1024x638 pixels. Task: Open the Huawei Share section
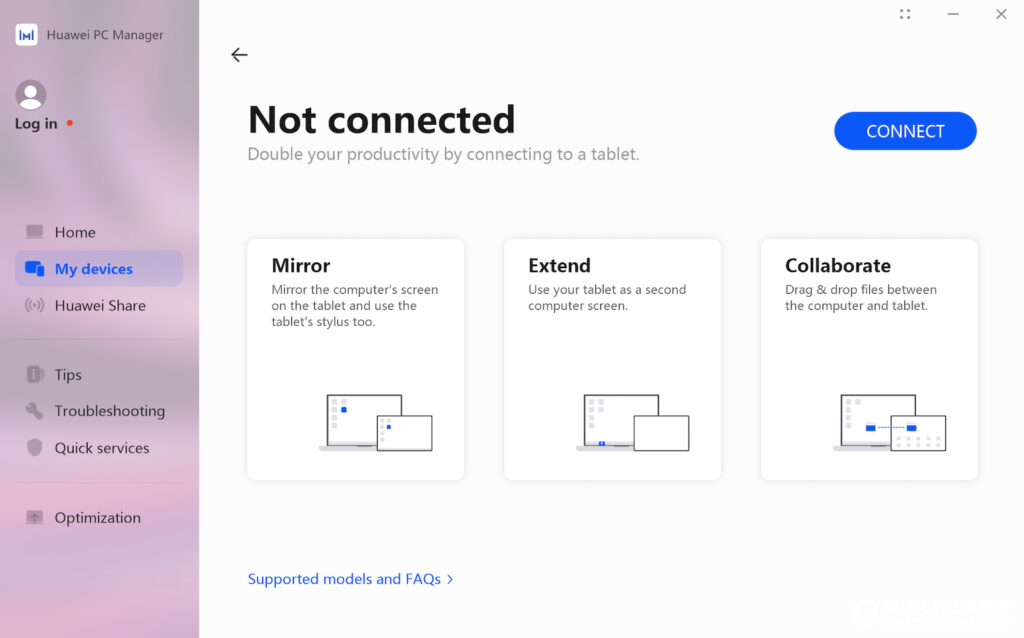click(99, 305)
